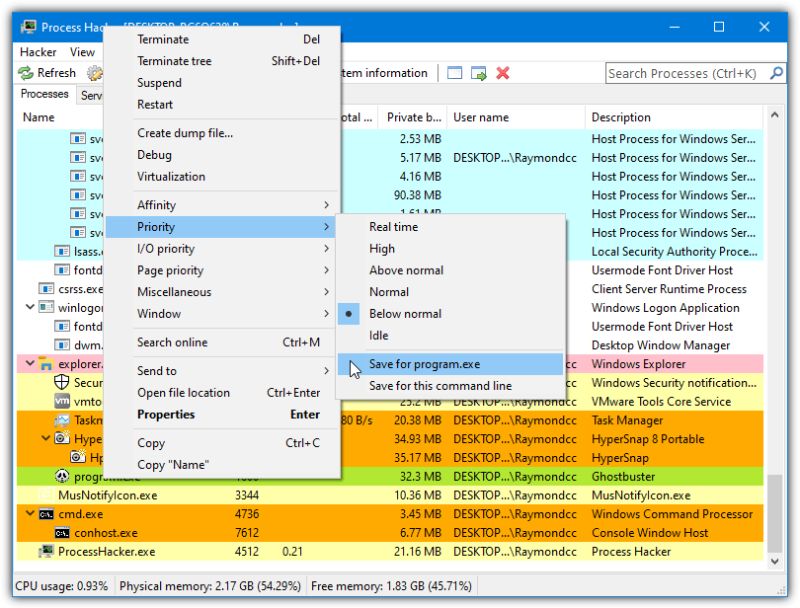Select the explorer.exe folder icon

click(46, 364)
